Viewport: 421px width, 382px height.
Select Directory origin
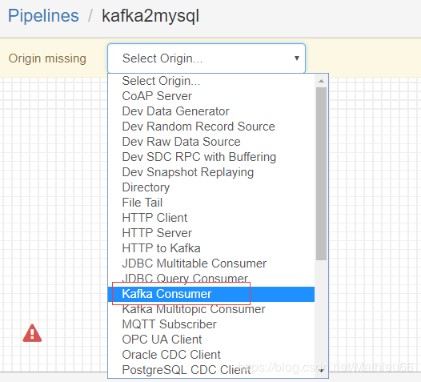point(211,187)
